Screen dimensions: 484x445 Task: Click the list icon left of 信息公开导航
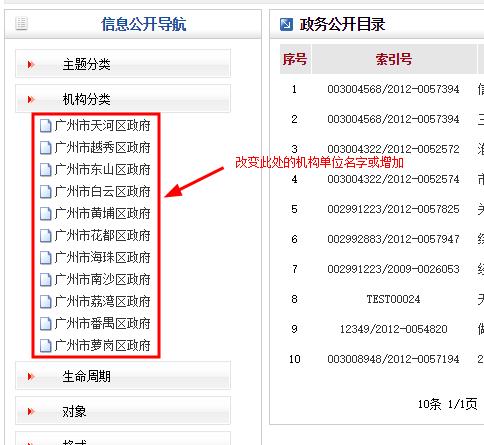tap(22, 24)
